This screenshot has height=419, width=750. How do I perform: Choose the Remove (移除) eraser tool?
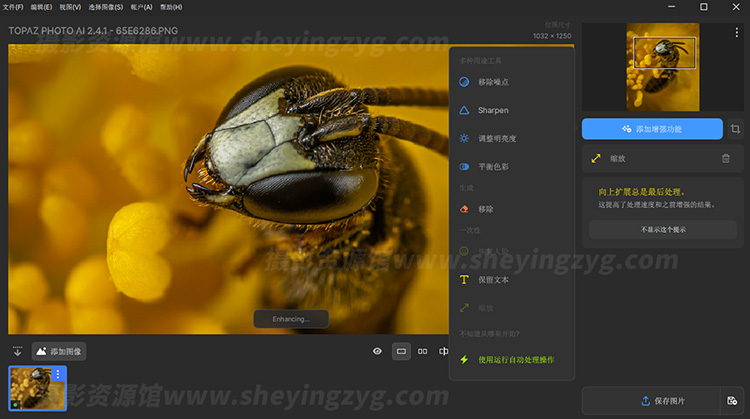coord(485,209)
